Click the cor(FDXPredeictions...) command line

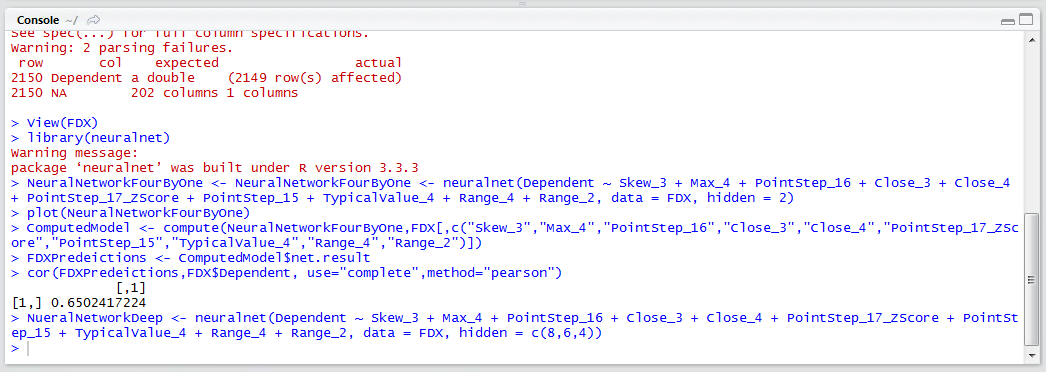tap(287, 273)
